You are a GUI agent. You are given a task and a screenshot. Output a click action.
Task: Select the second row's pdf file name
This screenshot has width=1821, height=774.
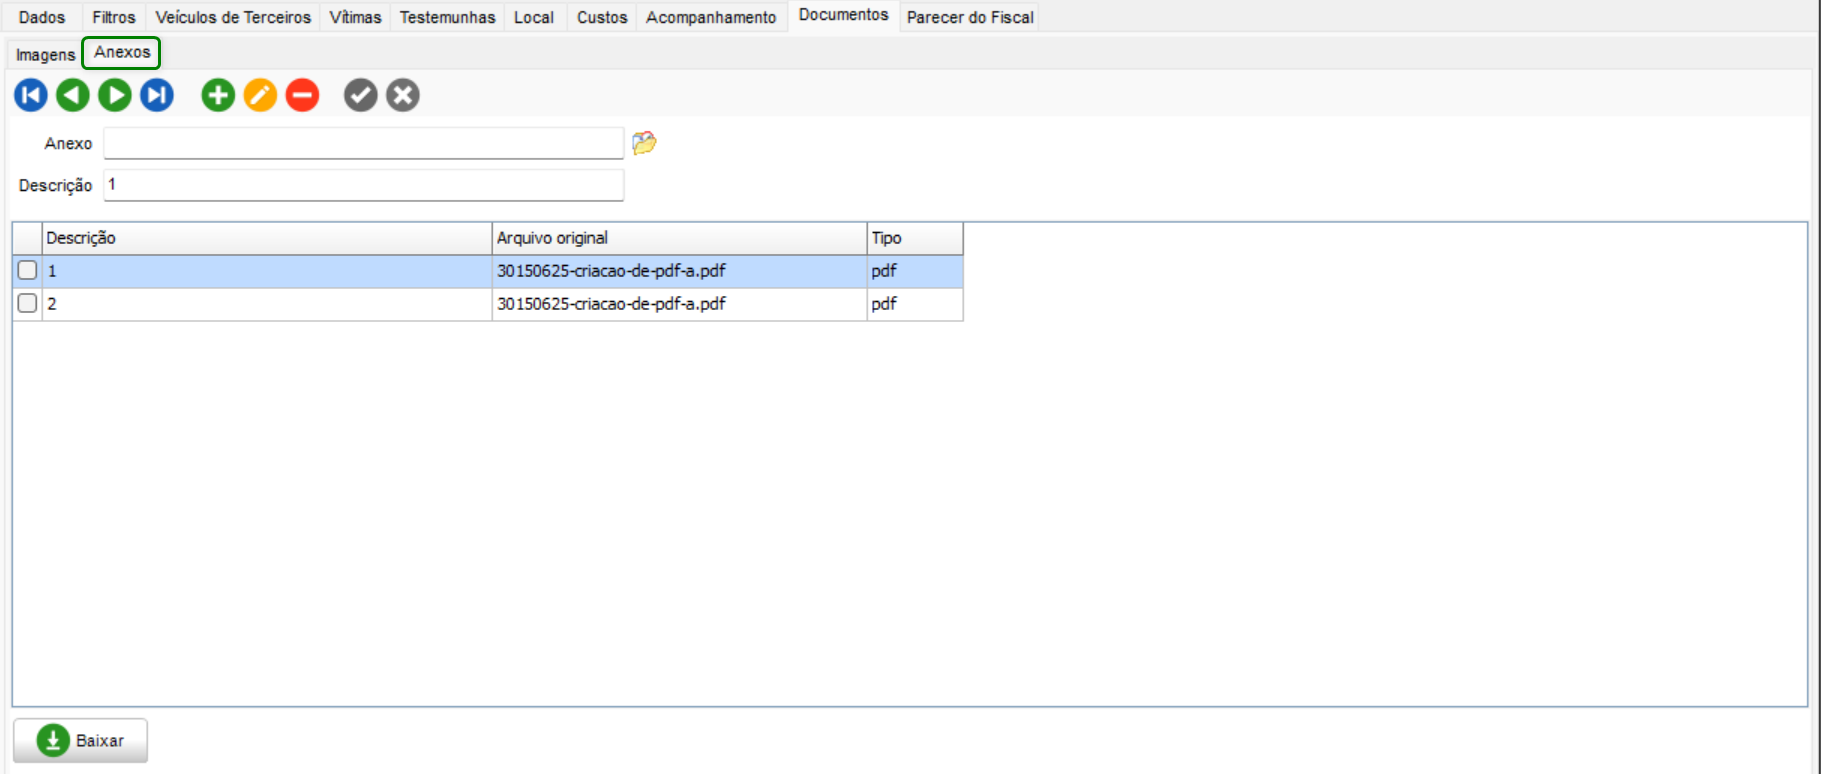tap(611, 304)
